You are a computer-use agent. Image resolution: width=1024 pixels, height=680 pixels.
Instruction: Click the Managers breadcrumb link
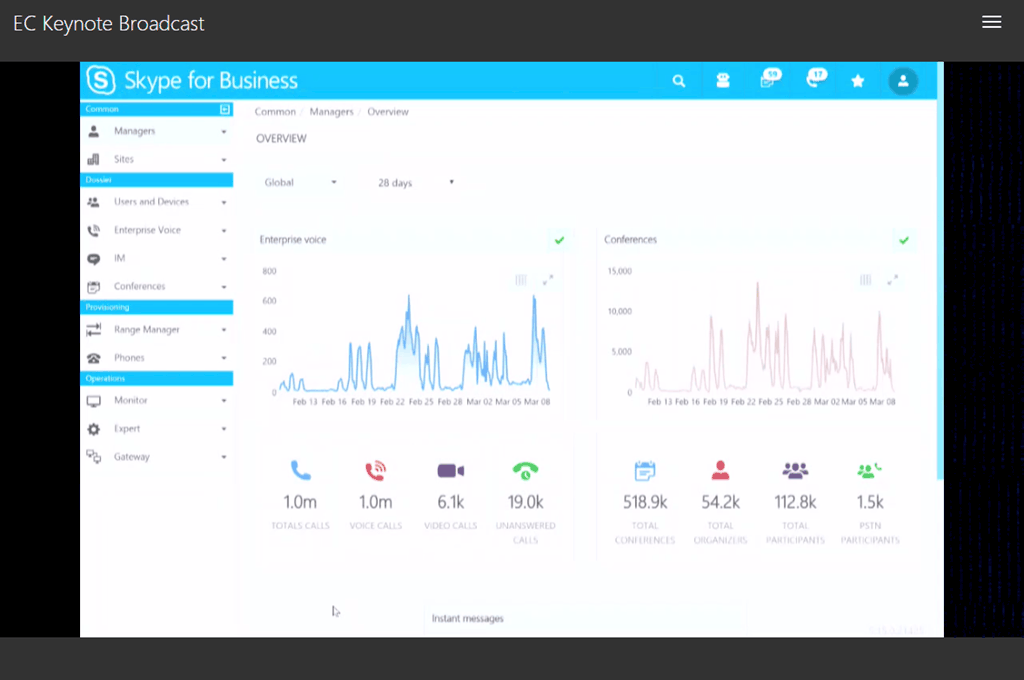[x=331, y=112]
